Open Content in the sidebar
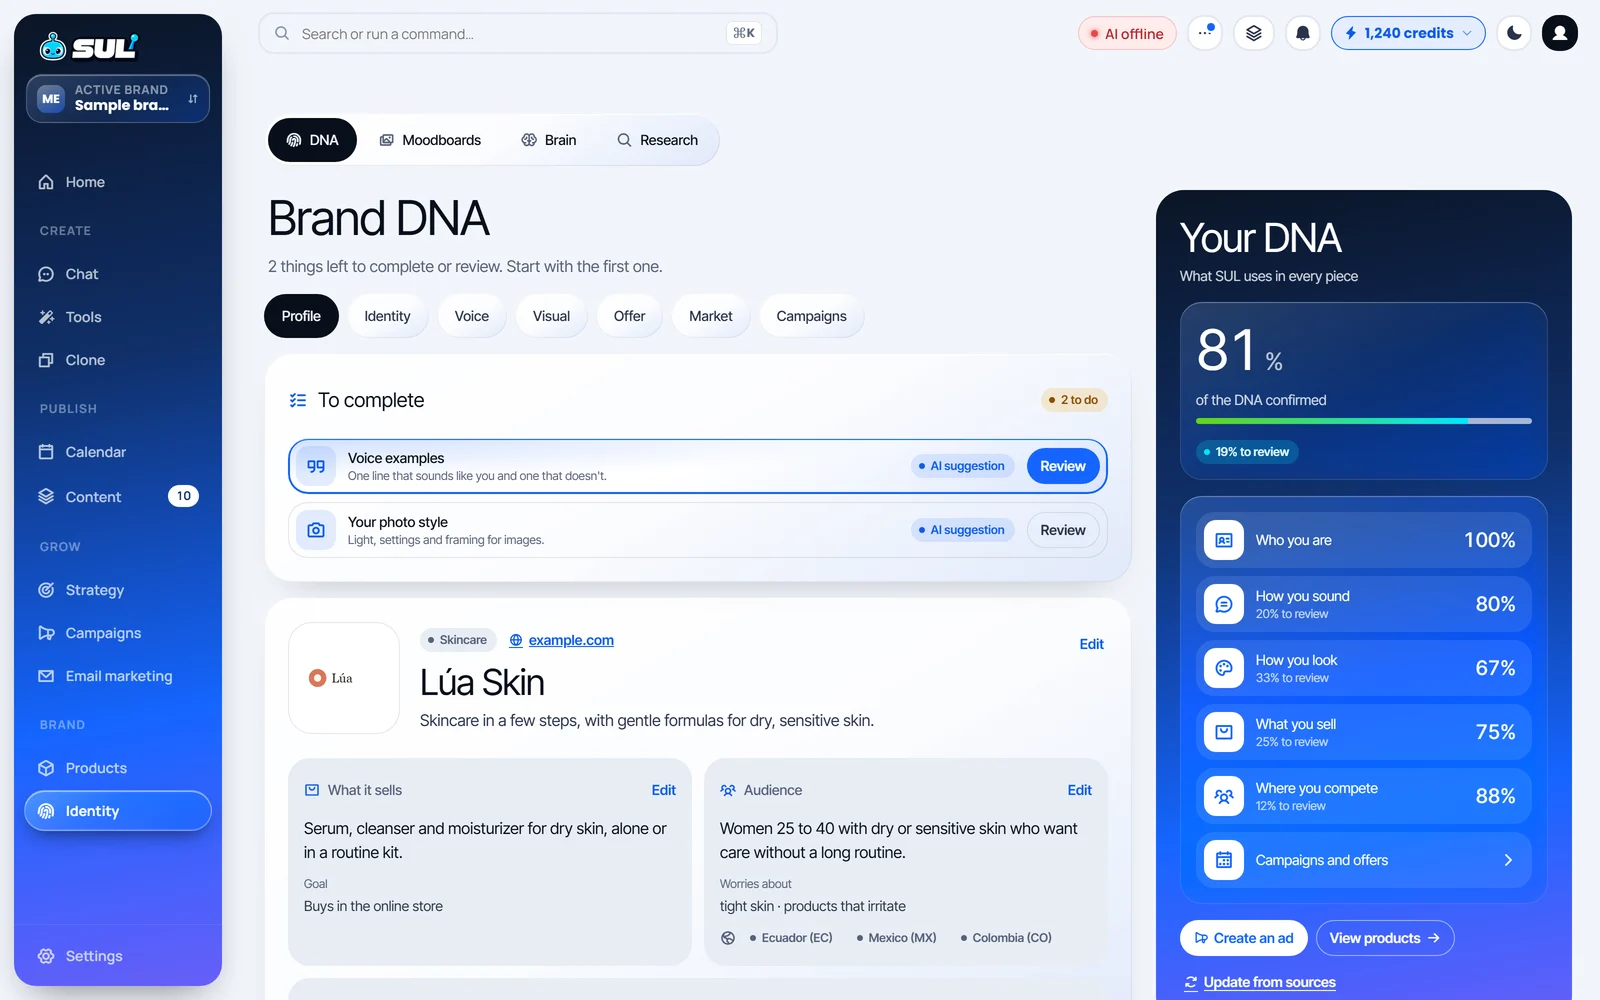 [x=118, y=496]
